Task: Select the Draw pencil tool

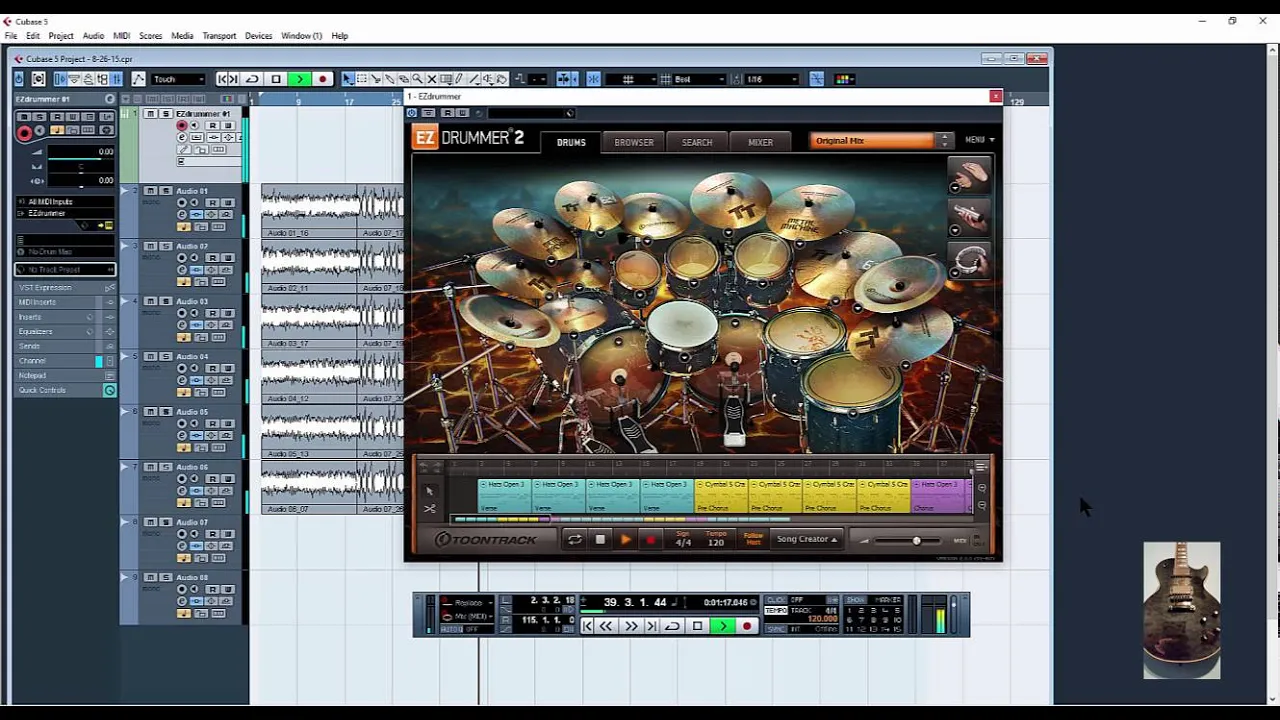Action: point(459,79)
